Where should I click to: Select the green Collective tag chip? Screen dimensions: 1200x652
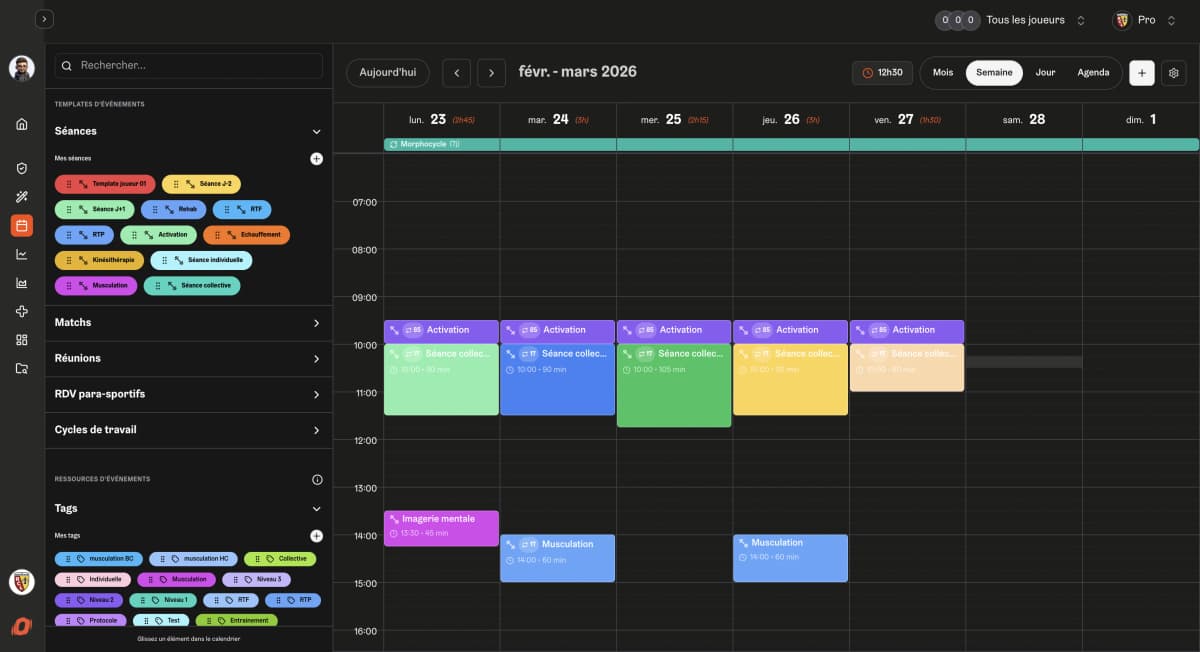[x=281, y=558]
